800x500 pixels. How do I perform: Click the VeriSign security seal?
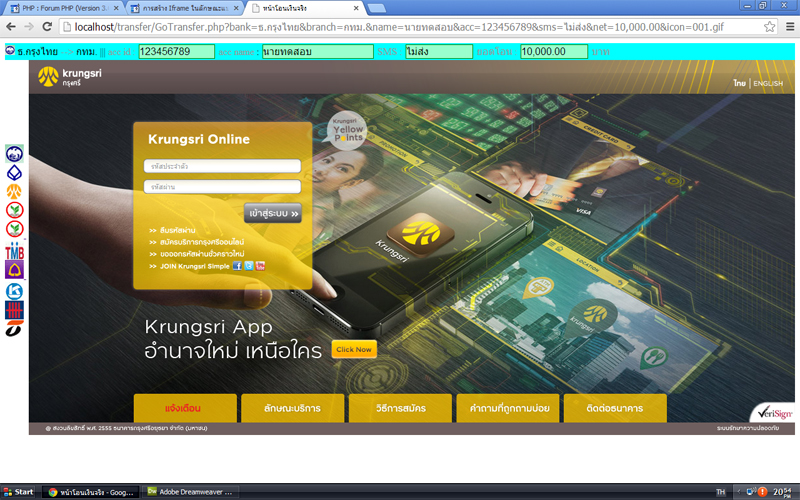point(774,412)
